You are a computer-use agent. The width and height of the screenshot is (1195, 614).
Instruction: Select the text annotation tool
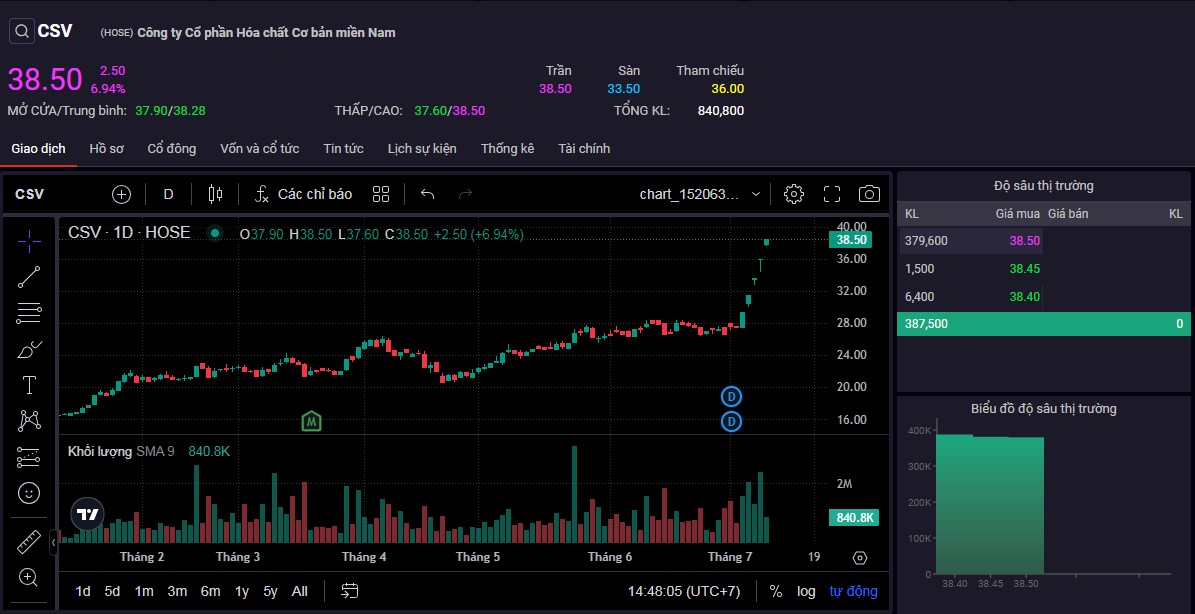click(29, 385)
